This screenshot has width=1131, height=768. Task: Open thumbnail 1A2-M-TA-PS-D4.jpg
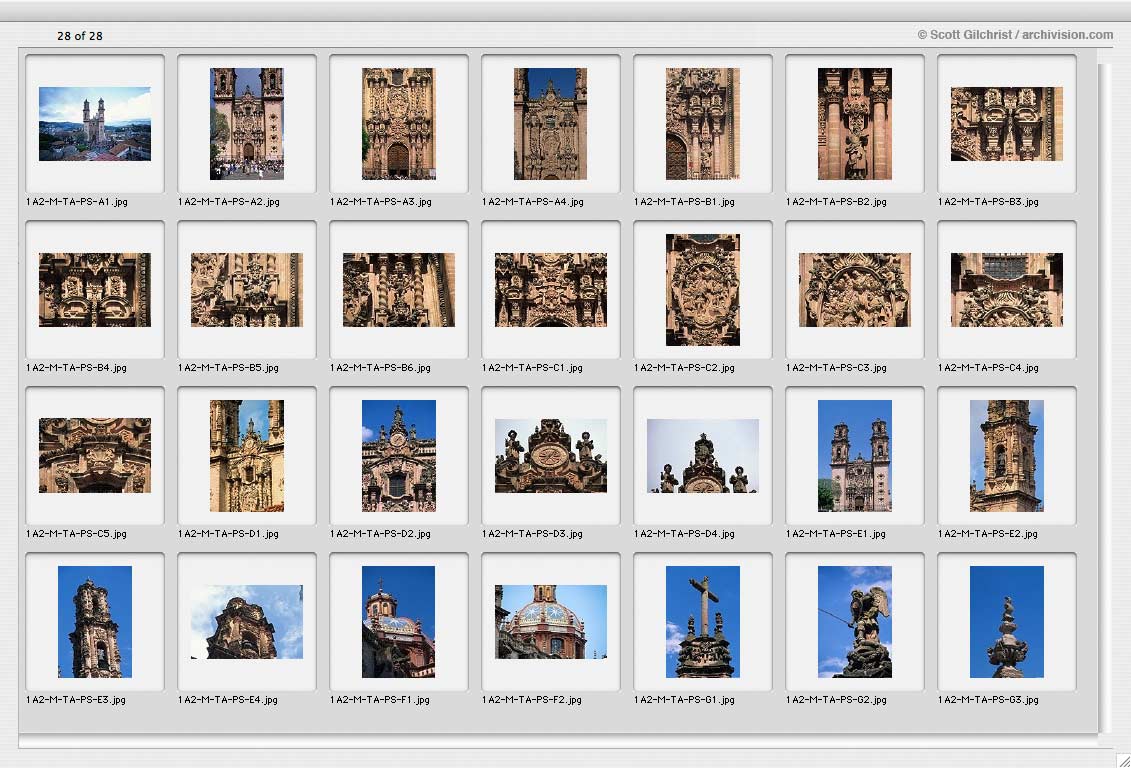pyautogui.click(x=703, y=456)
